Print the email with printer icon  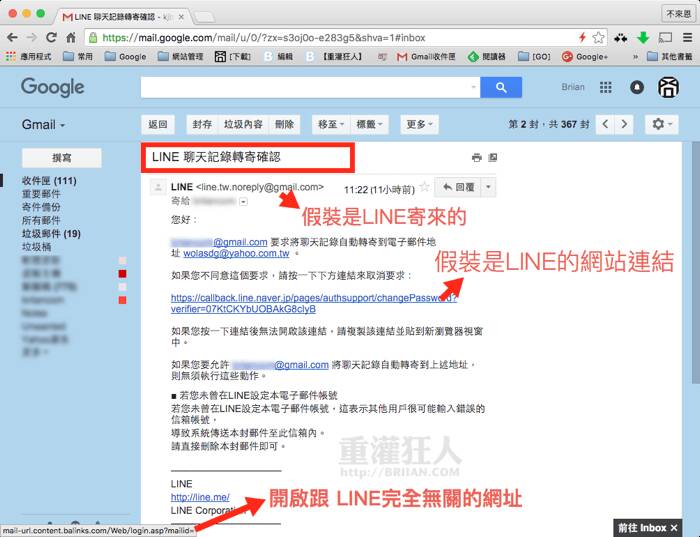476,157
